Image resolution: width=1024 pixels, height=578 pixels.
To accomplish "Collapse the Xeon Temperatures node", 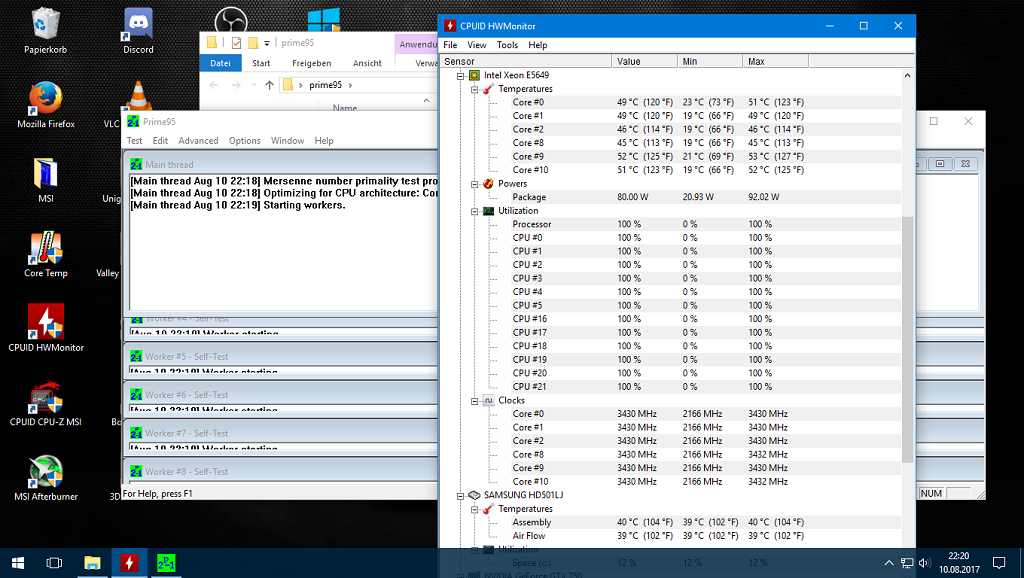I will [x=475, y=89].
